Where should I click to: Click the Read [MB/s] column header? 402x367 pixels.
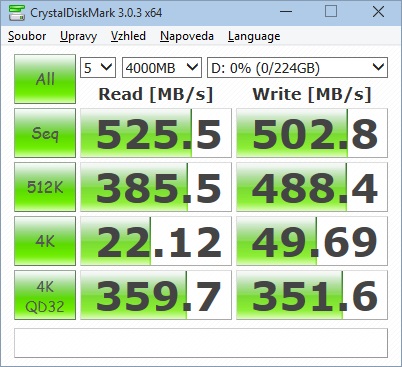(156, 94)
